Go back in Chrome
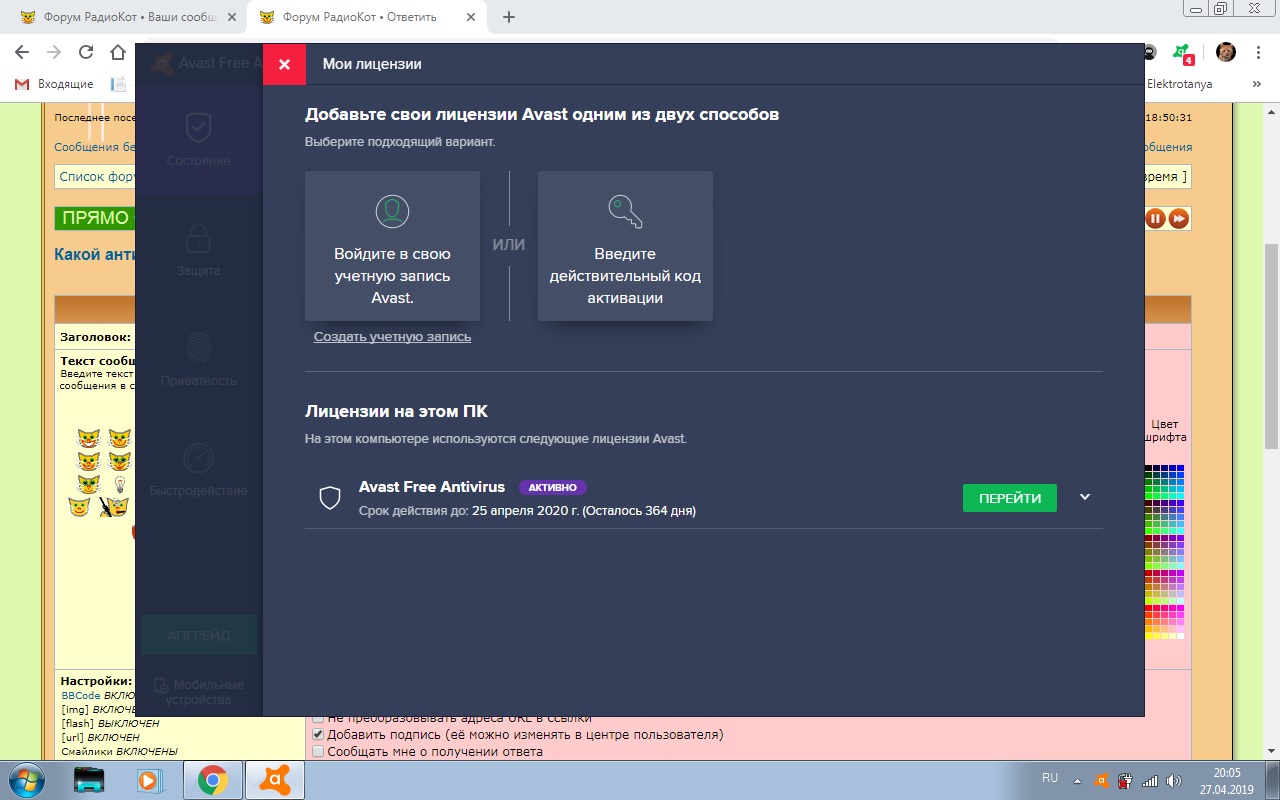Screen dimensions: 1280x800 point(22,52)
